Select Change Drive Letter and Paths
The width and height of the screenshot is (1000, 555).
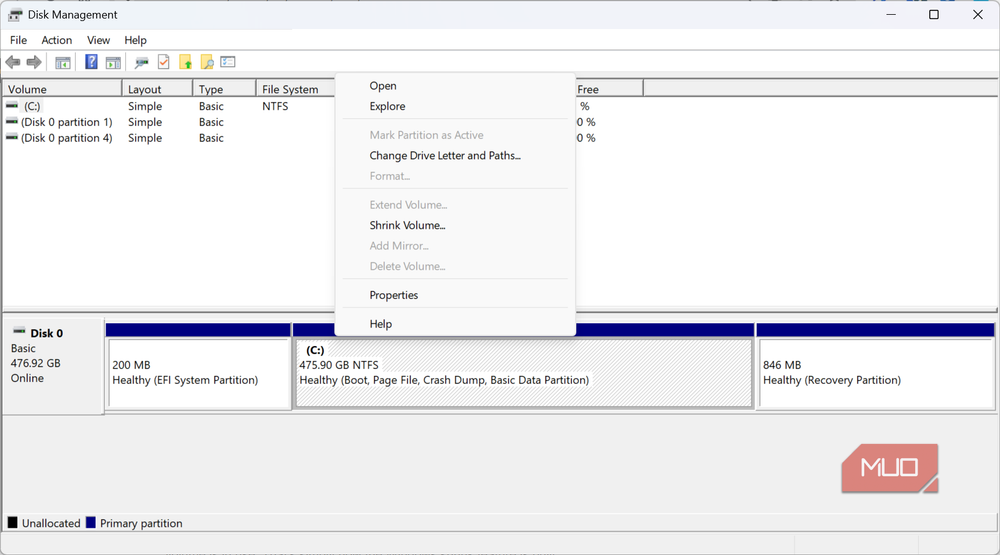coord(455,156)
